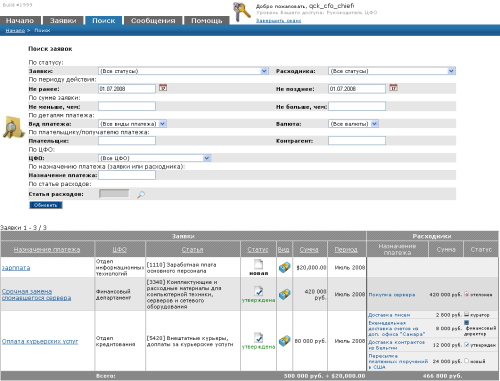Viewport: 500px width, 381px height.
Task: Click the Не ранее date field
Action: (127, 89)
